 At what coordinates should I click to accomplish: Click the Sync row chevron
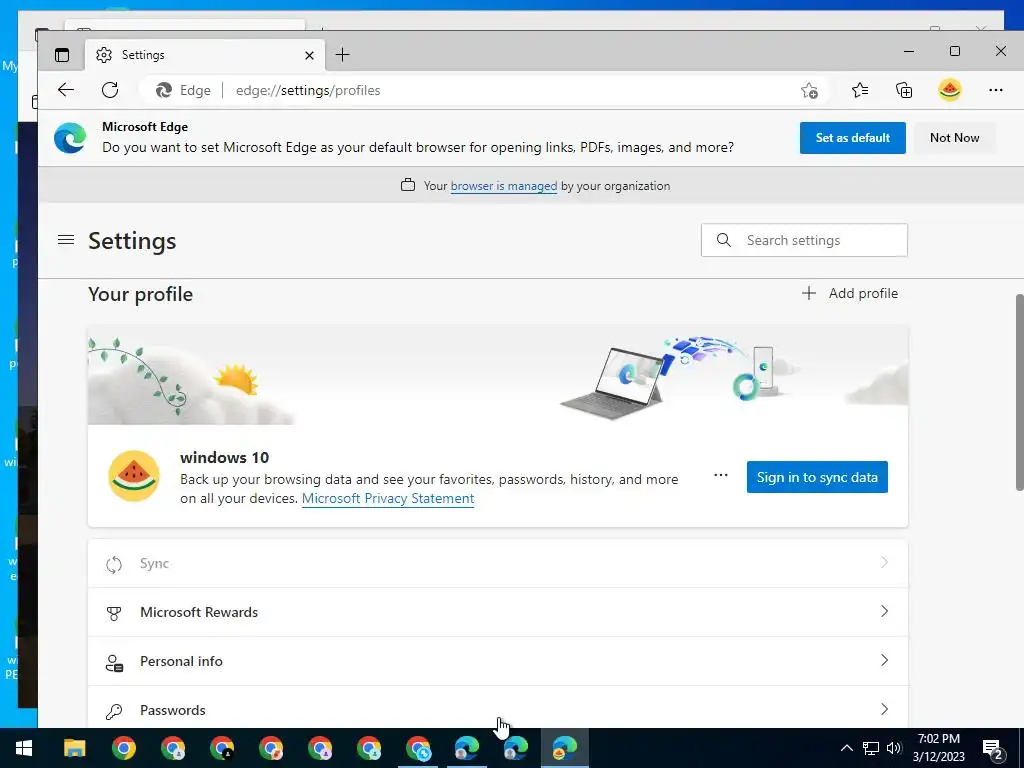[x=884, y=562]
